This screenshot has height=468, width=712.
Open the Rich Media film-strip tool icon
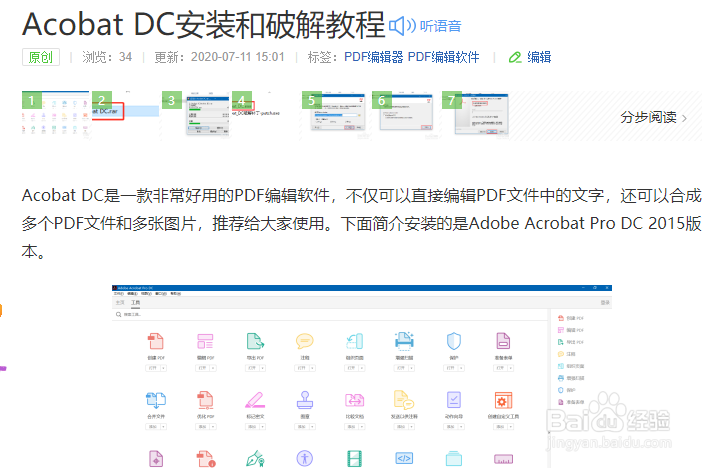click(x=355, y=458)
